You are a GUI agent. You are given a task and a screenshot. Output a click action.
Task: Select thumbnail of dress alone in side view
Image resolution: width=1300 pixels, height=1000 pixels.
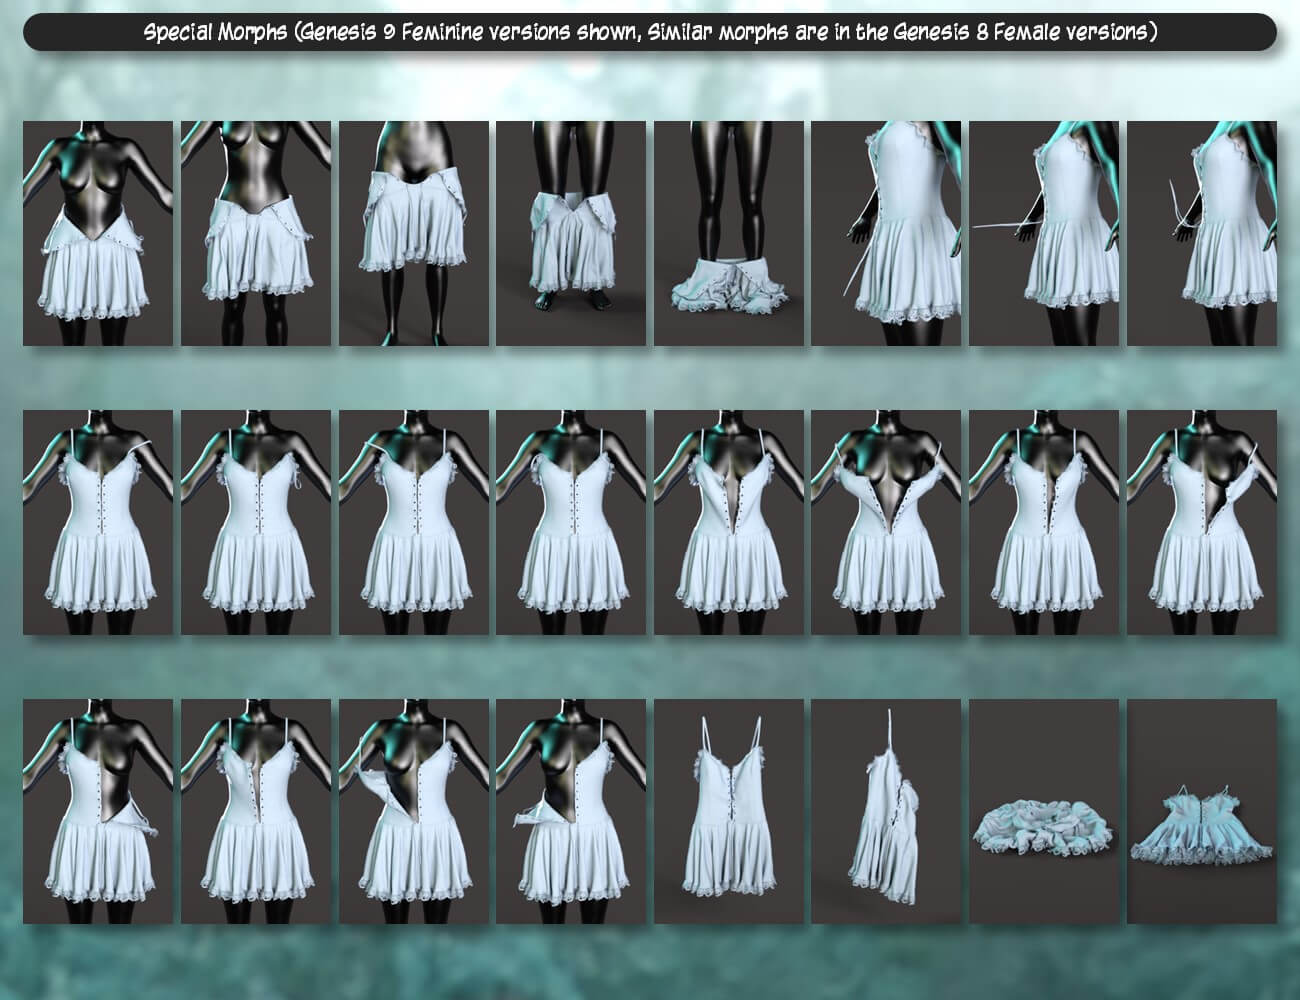click(x=886, y=811)
